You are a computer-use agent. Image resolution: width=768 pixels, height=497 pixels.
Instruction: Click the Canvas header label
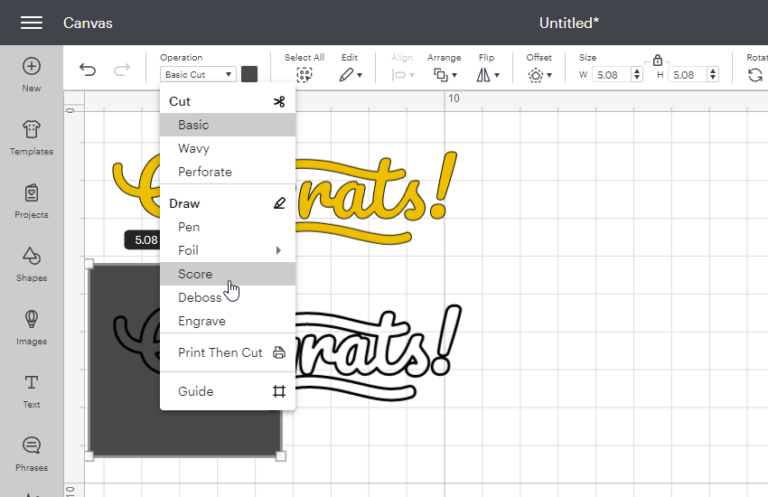88,23
